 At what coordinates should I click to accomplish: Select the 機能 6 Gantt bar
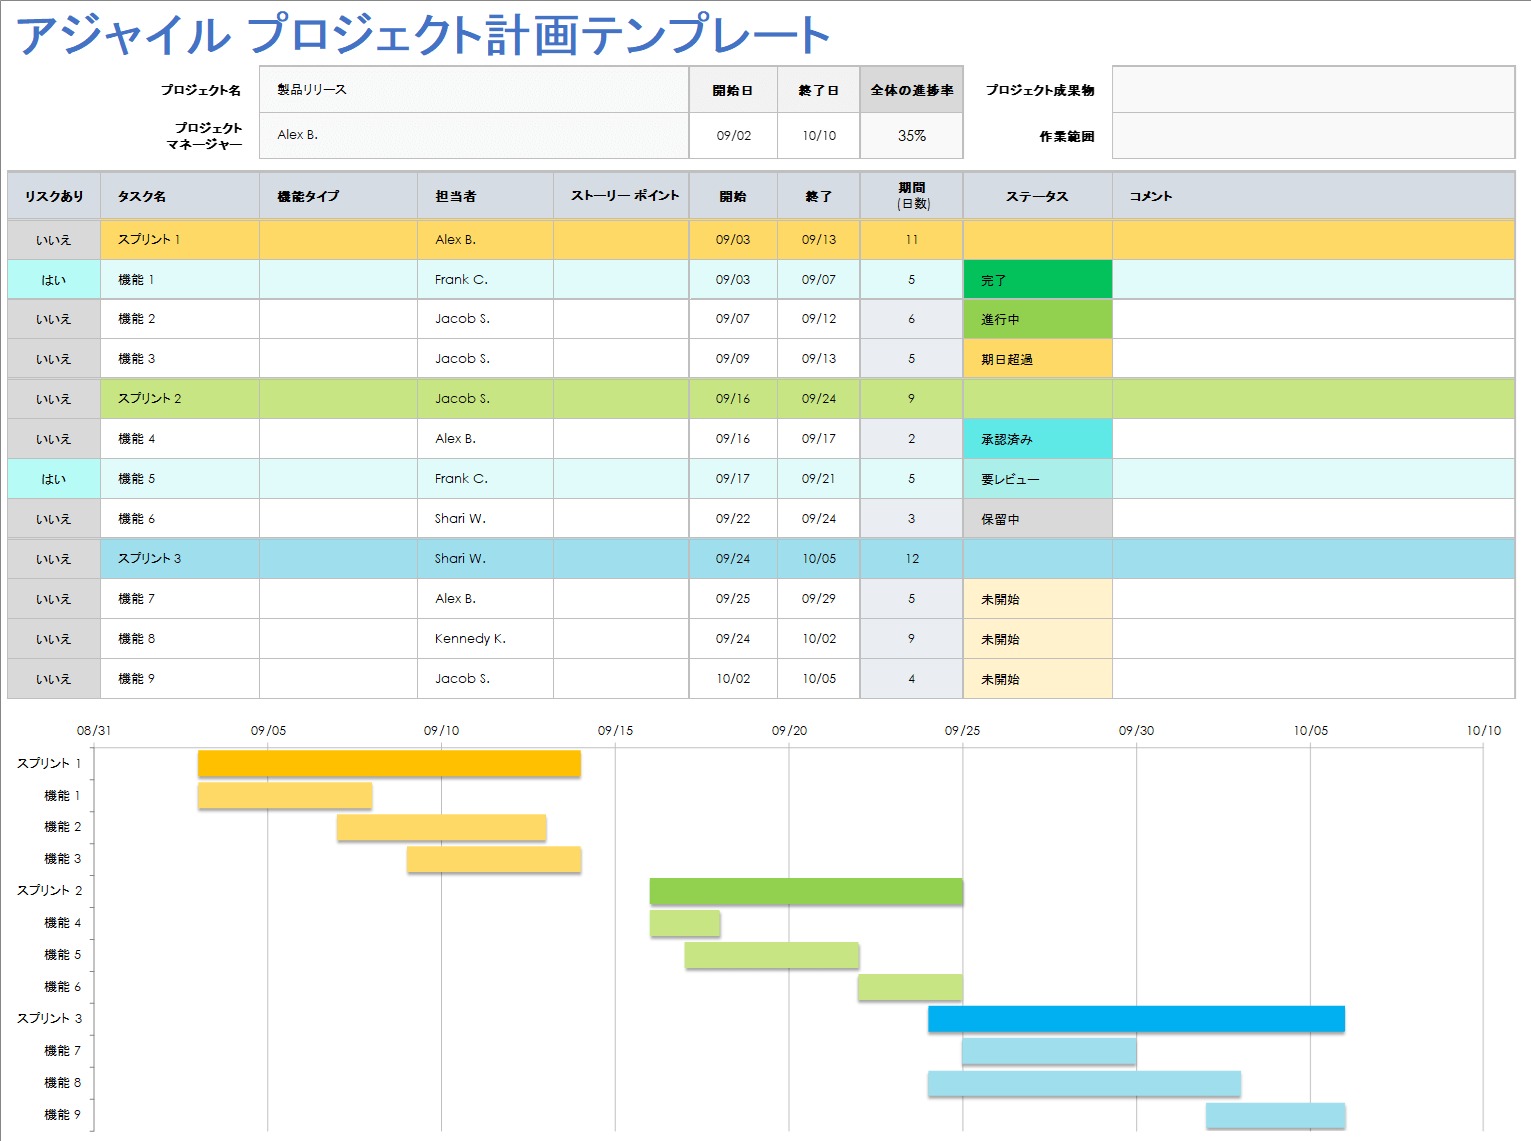(x=910, y=987)
